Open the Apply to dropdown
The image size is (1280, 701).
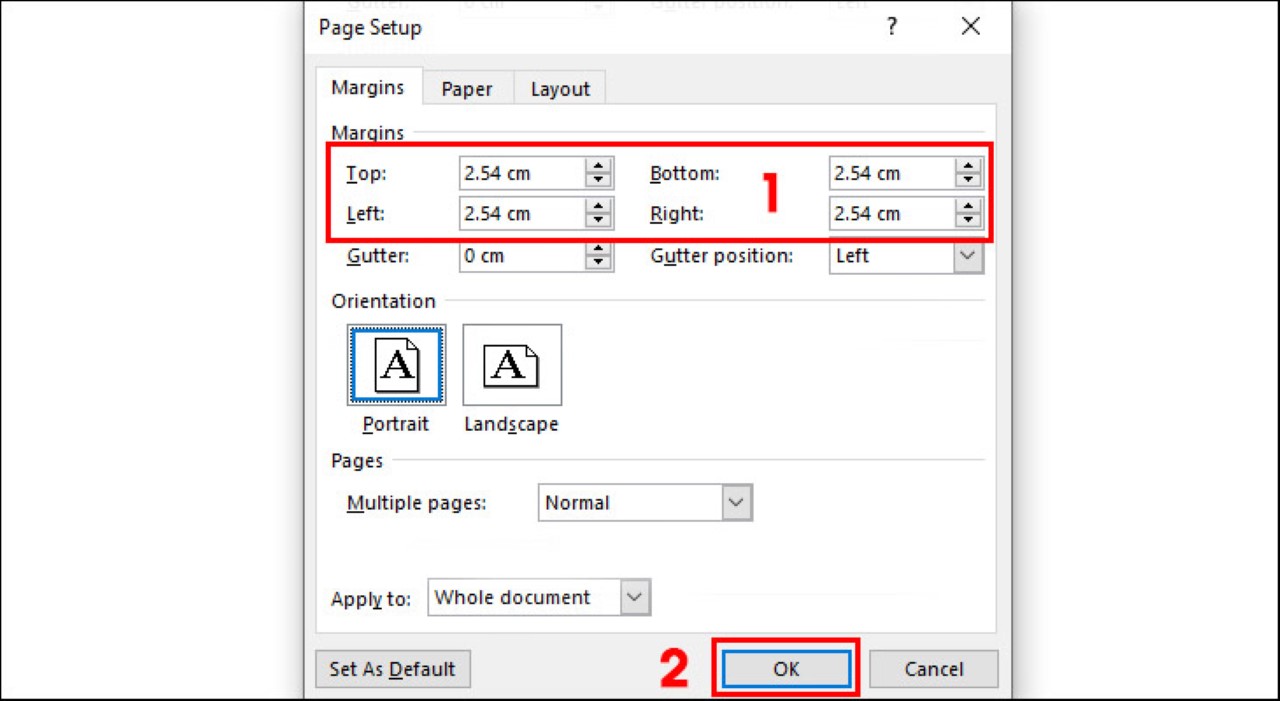point(634,598)
